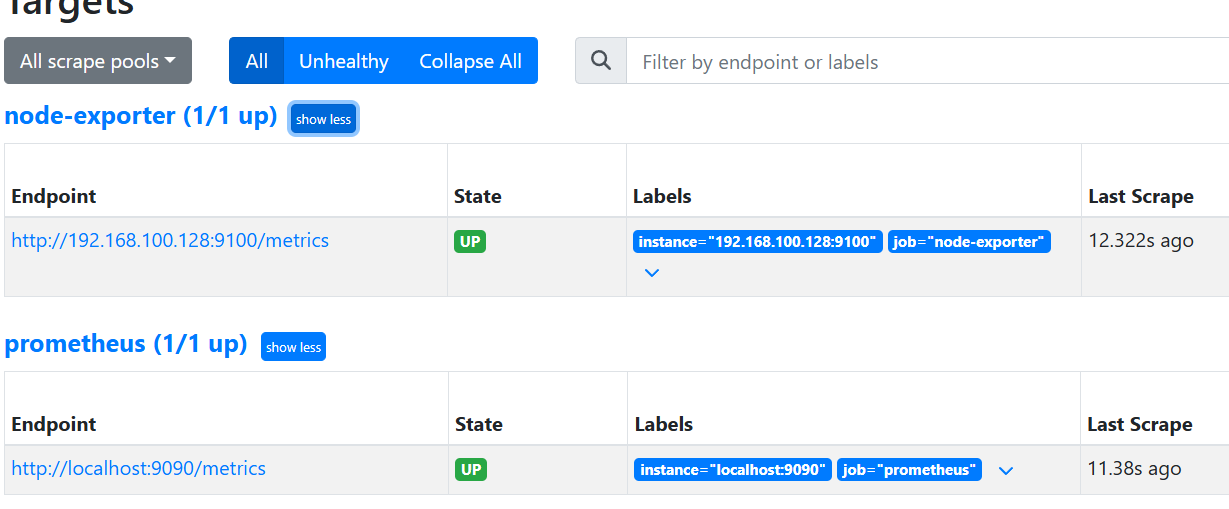The image size is (1229, 509).
Task: Show only Unhealthy targets
Action: click(x=344, y=61)
